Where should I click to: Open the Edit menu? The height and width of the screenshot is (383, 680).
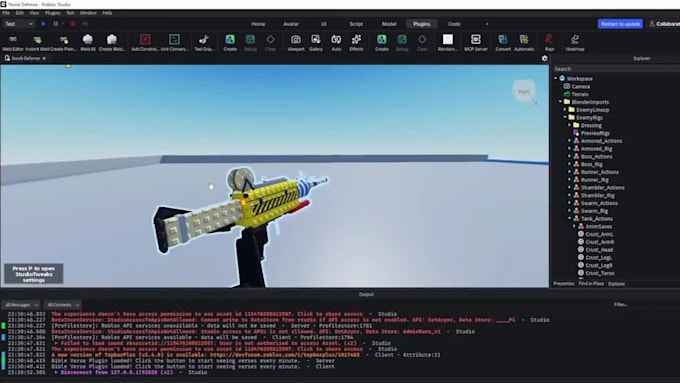(x=20, y=13)
